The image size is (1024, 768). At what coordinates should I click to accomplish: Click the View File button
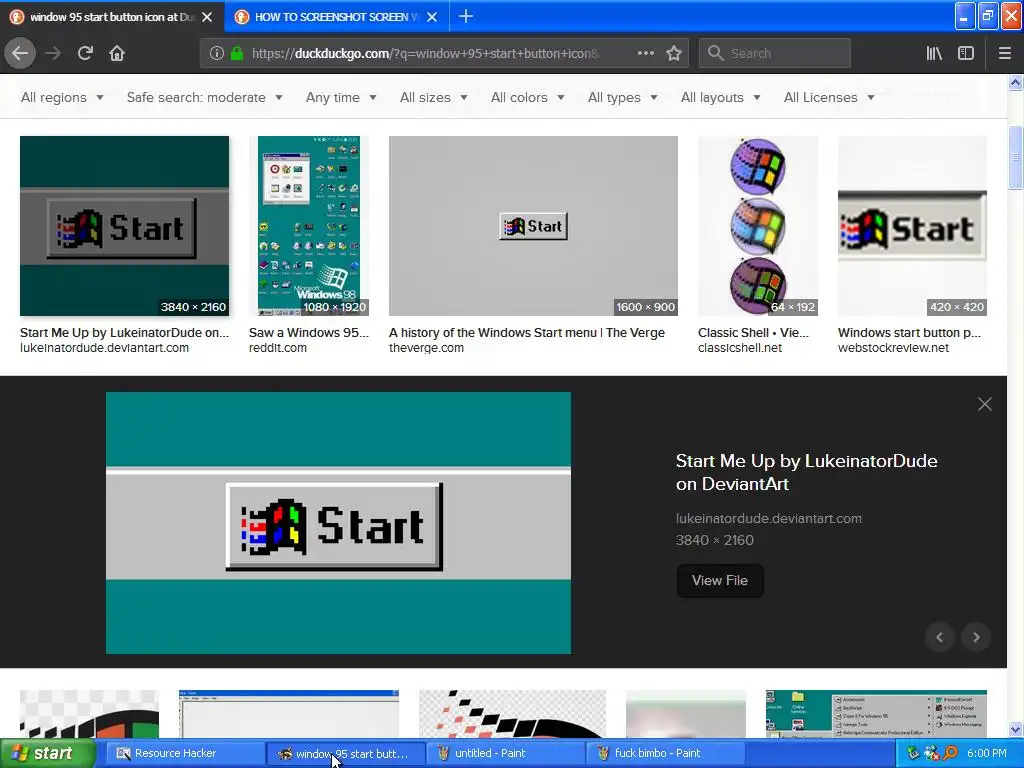click(x=720, y=581)
